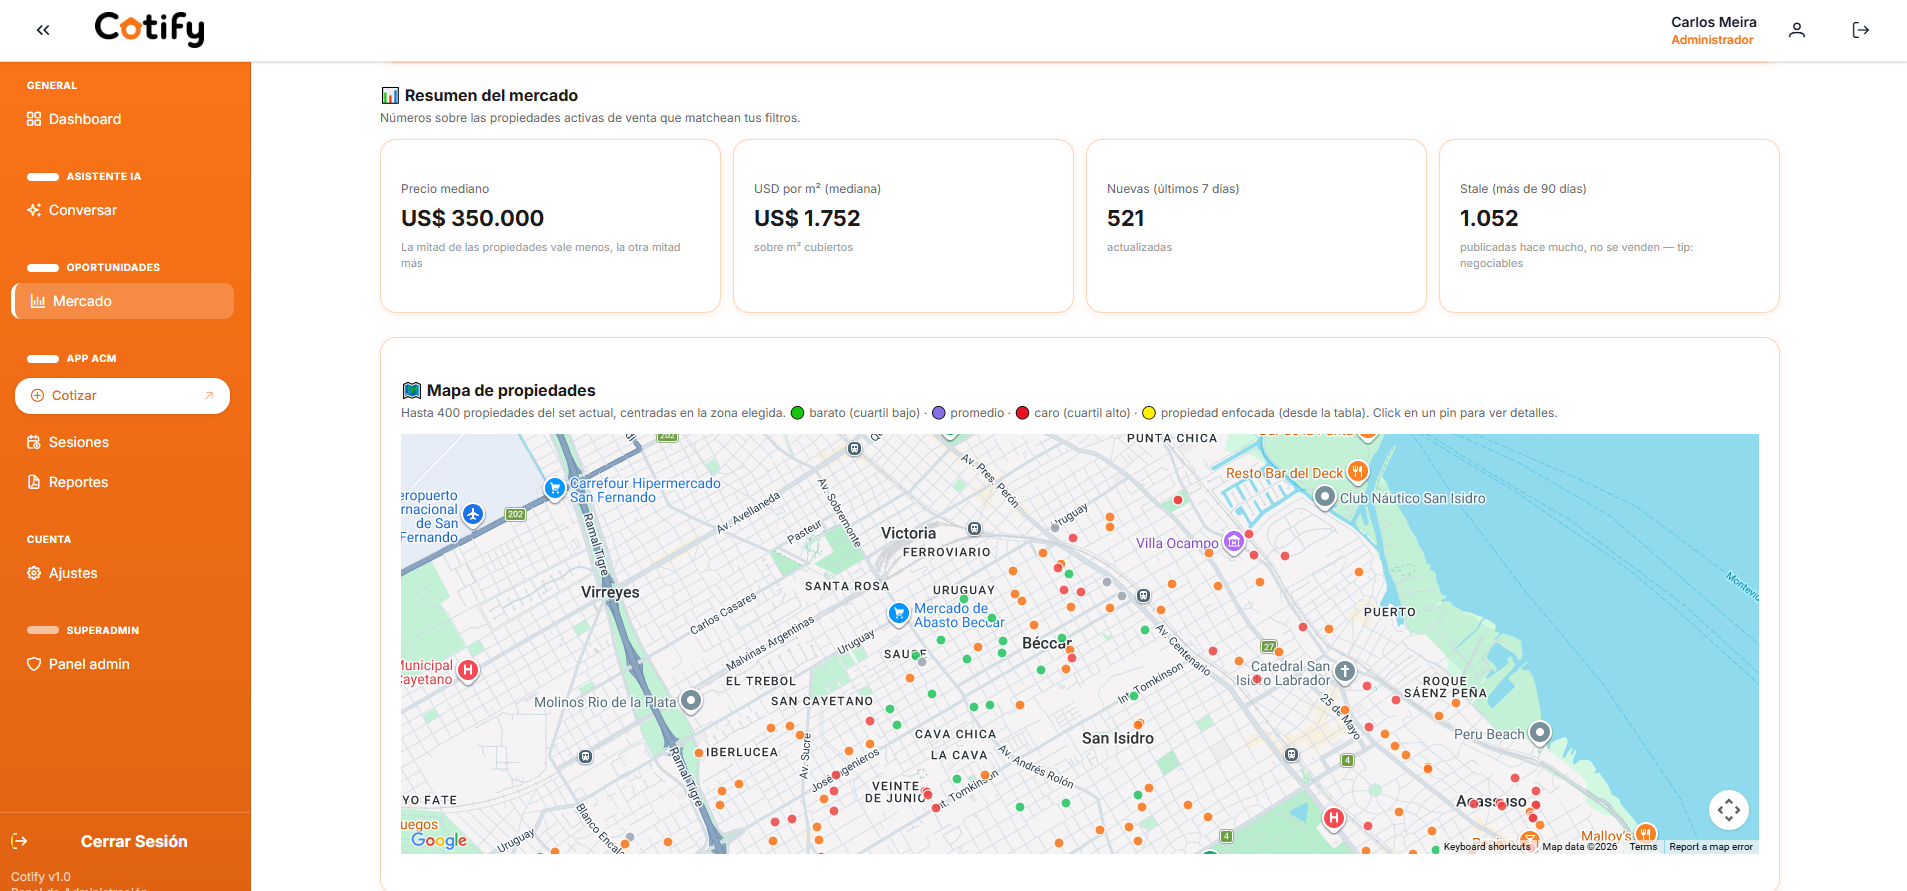Click the Nuevas 521 card

coord(1256,226)
